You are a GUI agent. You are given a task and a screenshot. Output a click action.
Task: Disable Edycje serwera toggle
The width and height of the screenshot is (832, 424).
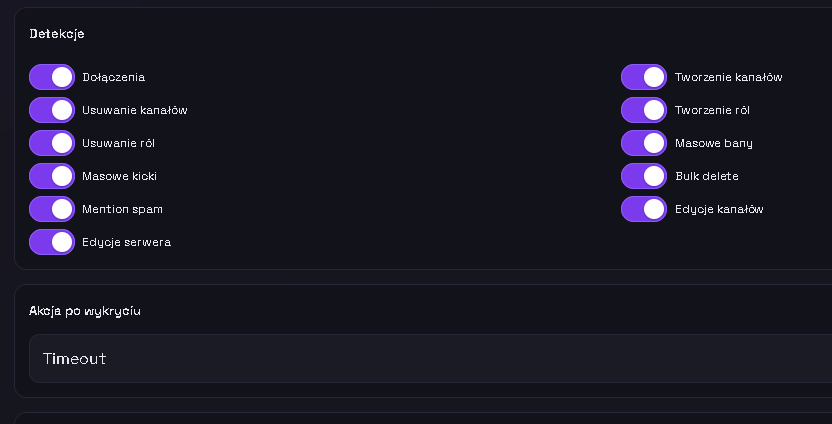point(52,242)
